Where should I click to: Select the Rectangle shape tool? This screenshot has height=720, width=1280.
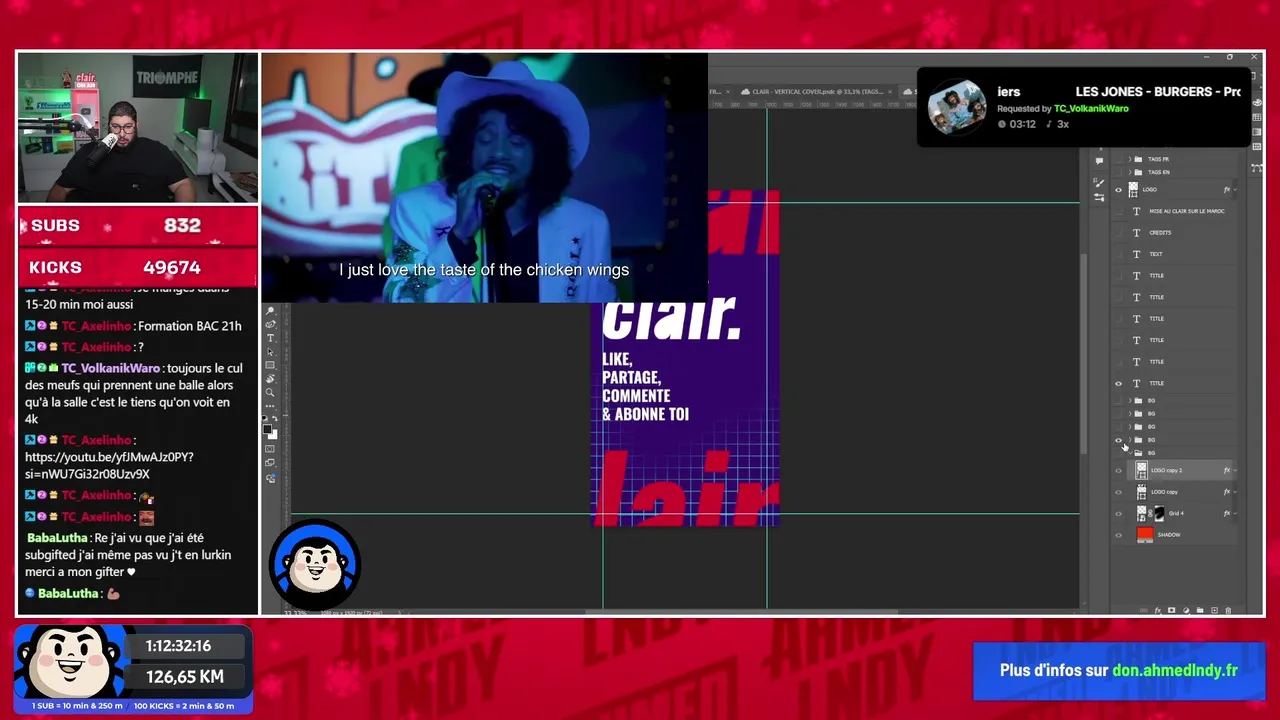coord(270,365)
